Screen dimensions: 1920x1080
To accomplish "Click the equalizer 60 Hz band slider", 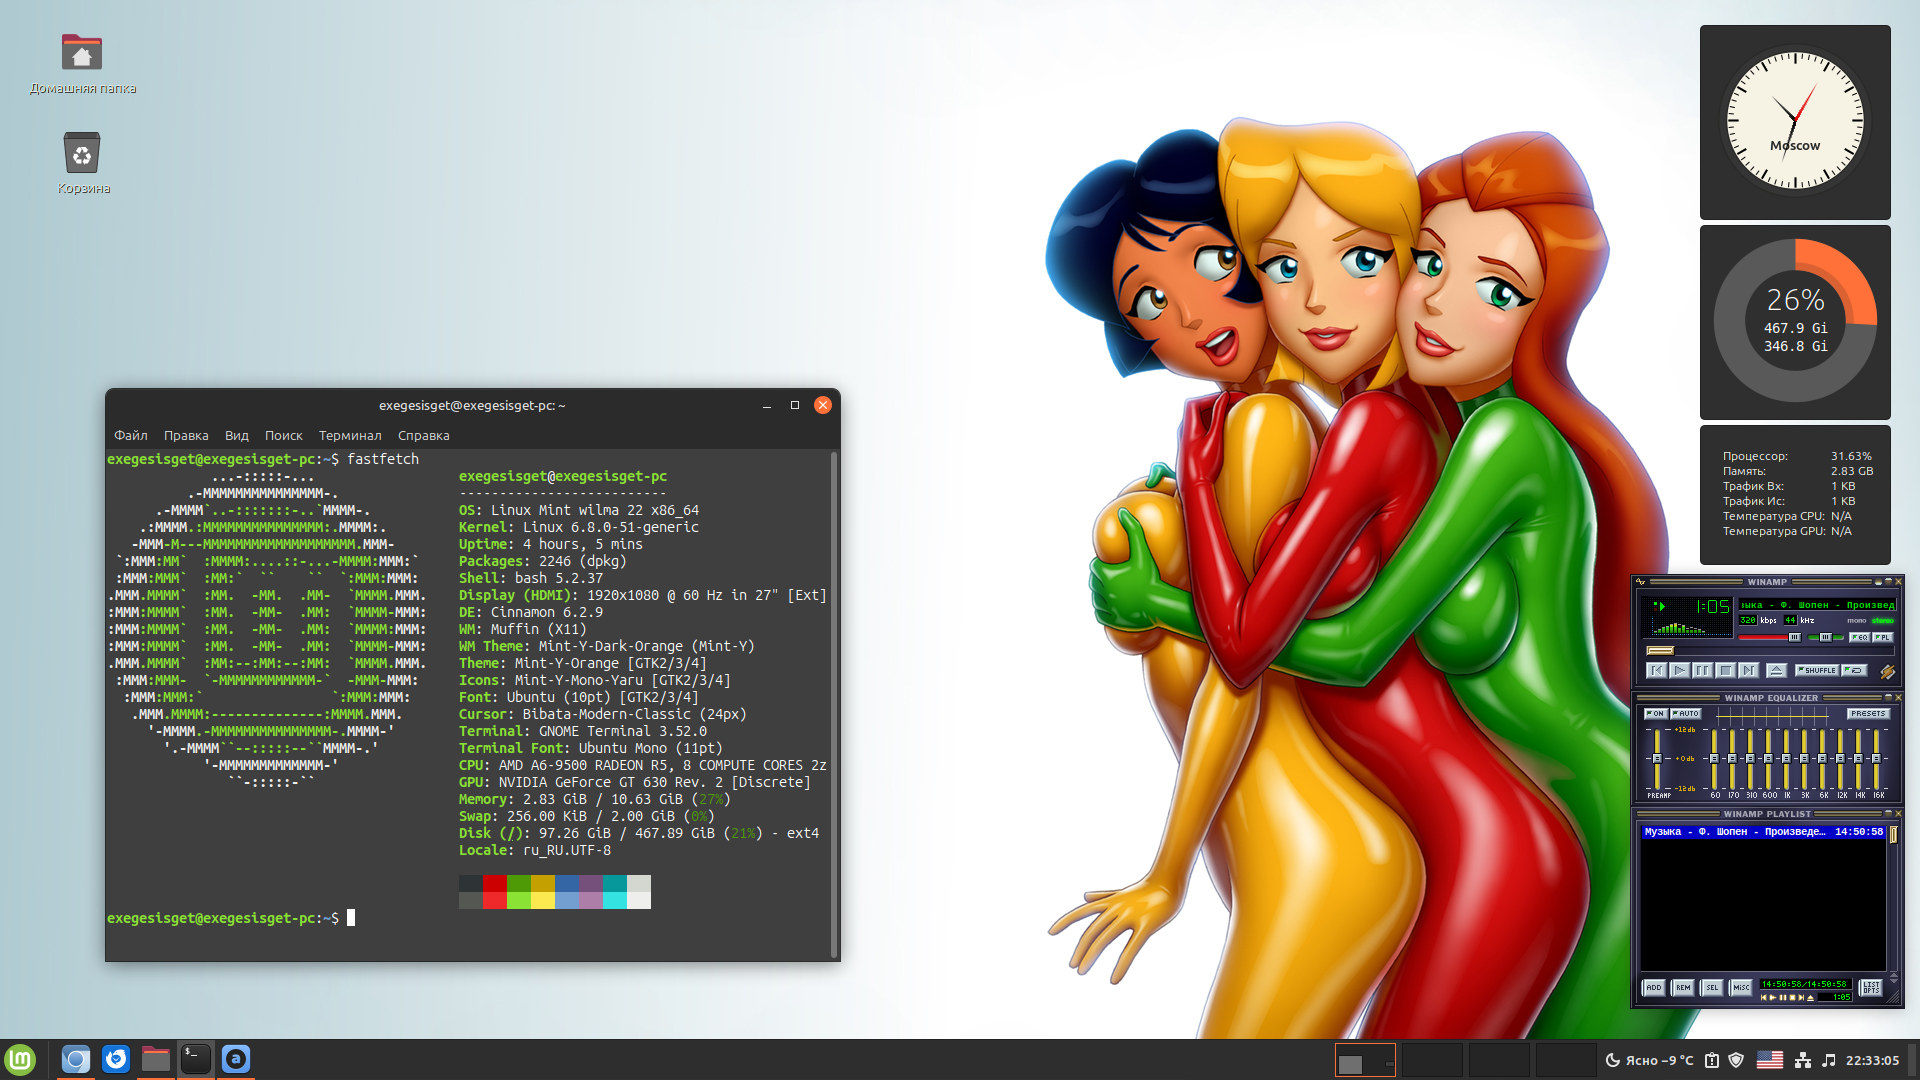I will (1714, 759).
